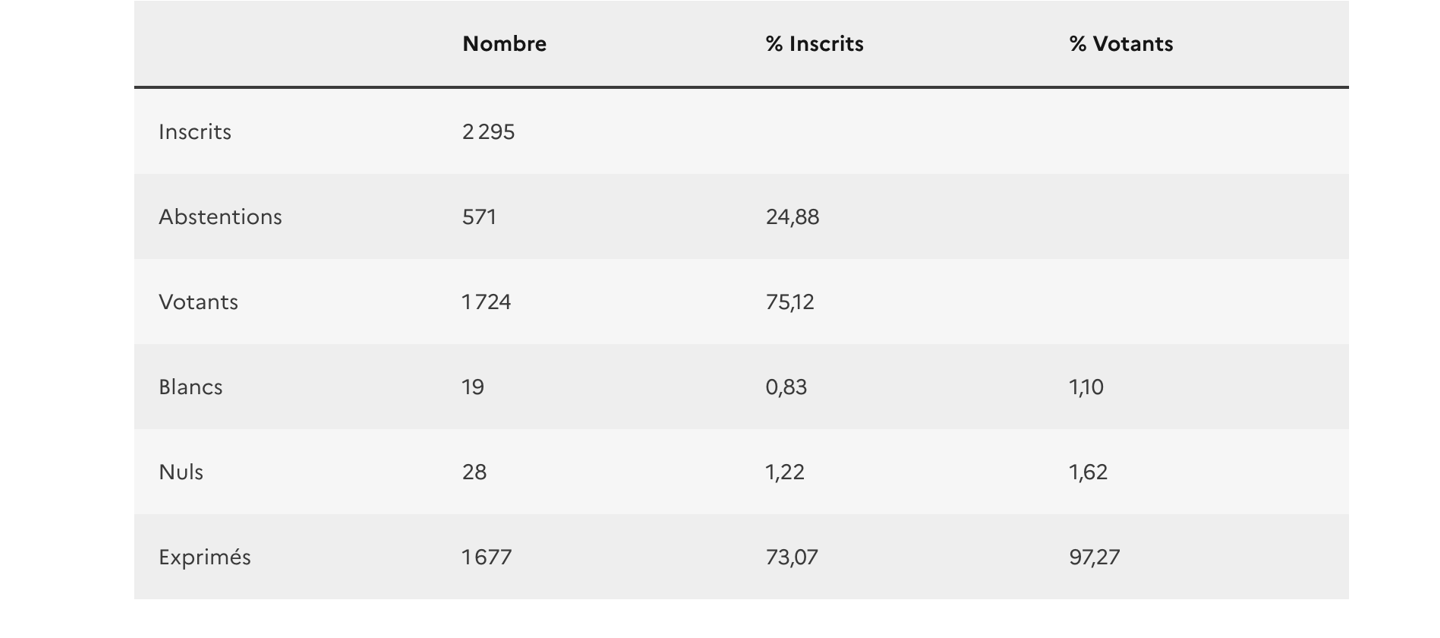
Task: Click the Inscrits count 2 295
Action: (x=488, y=132)
